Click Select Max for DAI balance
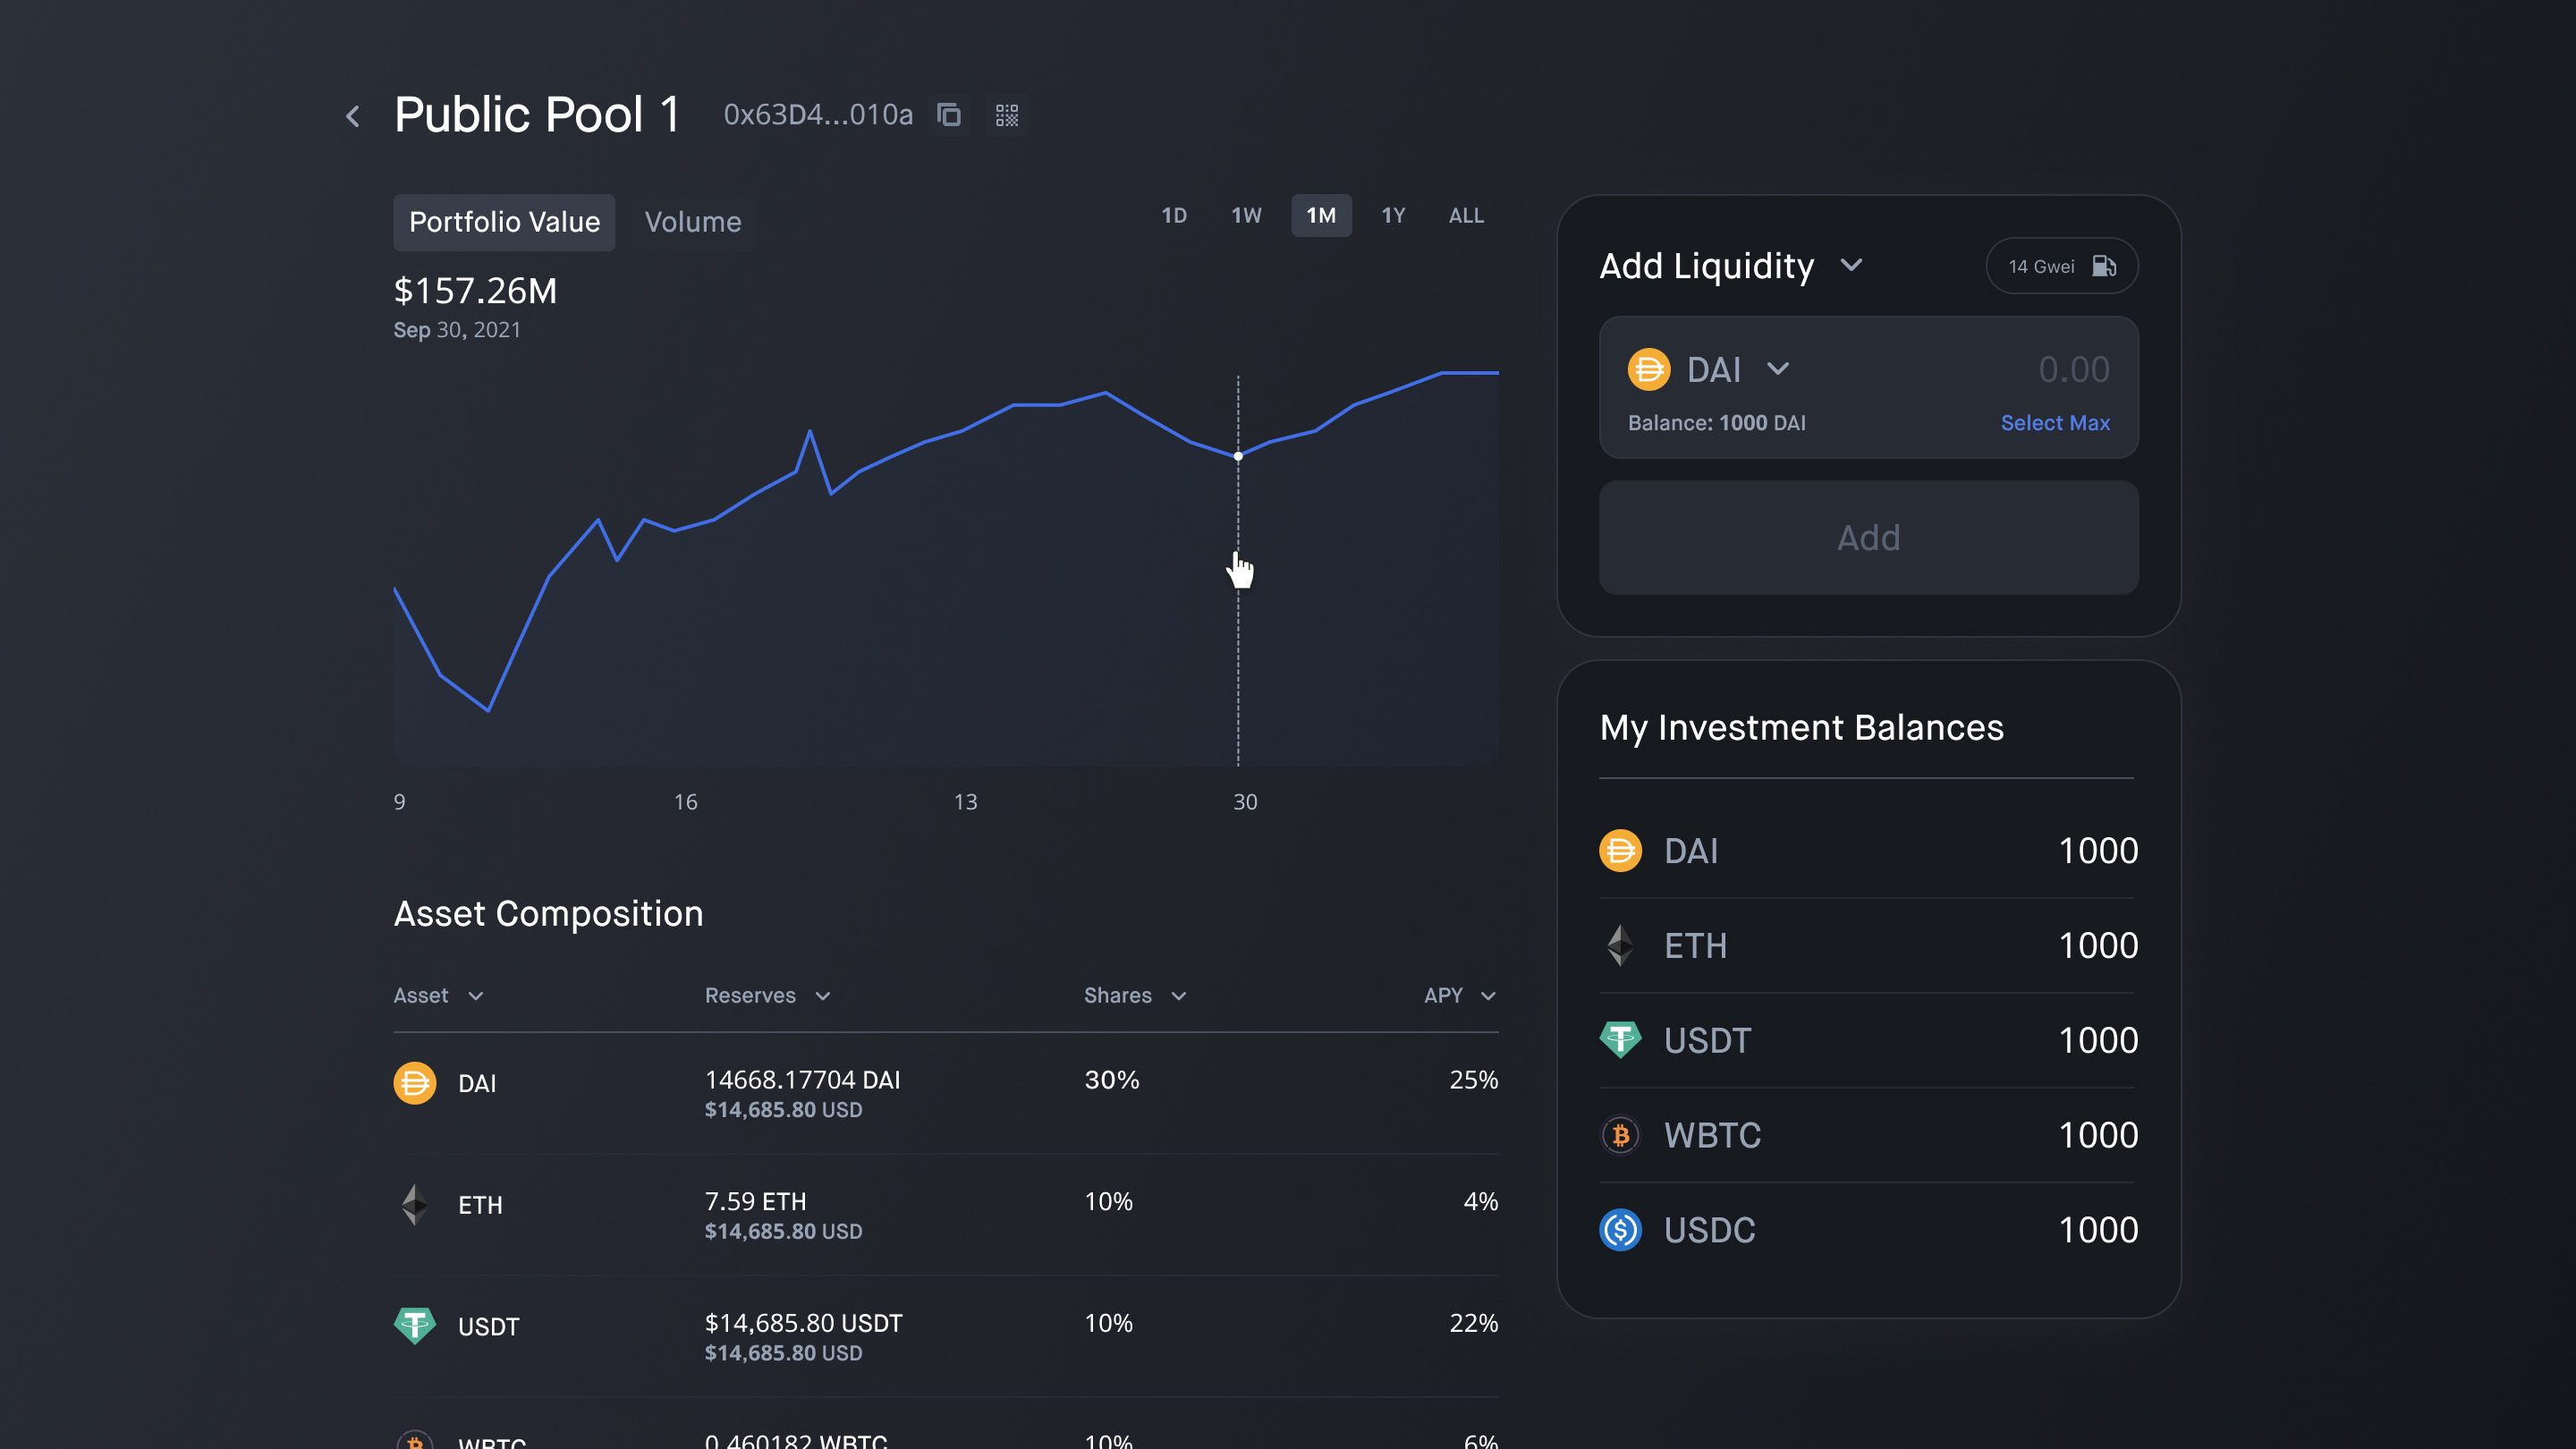 tap(2055, 423)
